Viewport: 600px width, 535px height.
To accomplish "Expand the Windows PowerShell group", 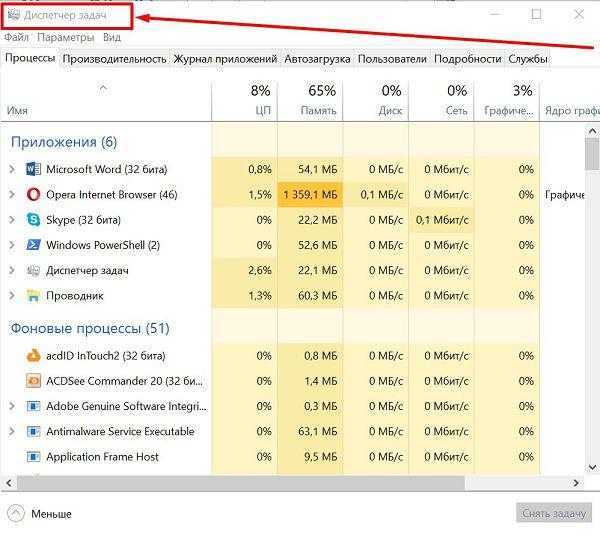I will coord(12,245).
